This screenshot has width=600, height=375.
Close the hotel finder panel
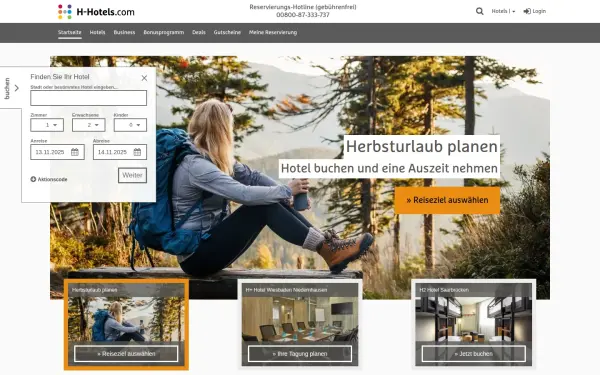tap(144, 78)
